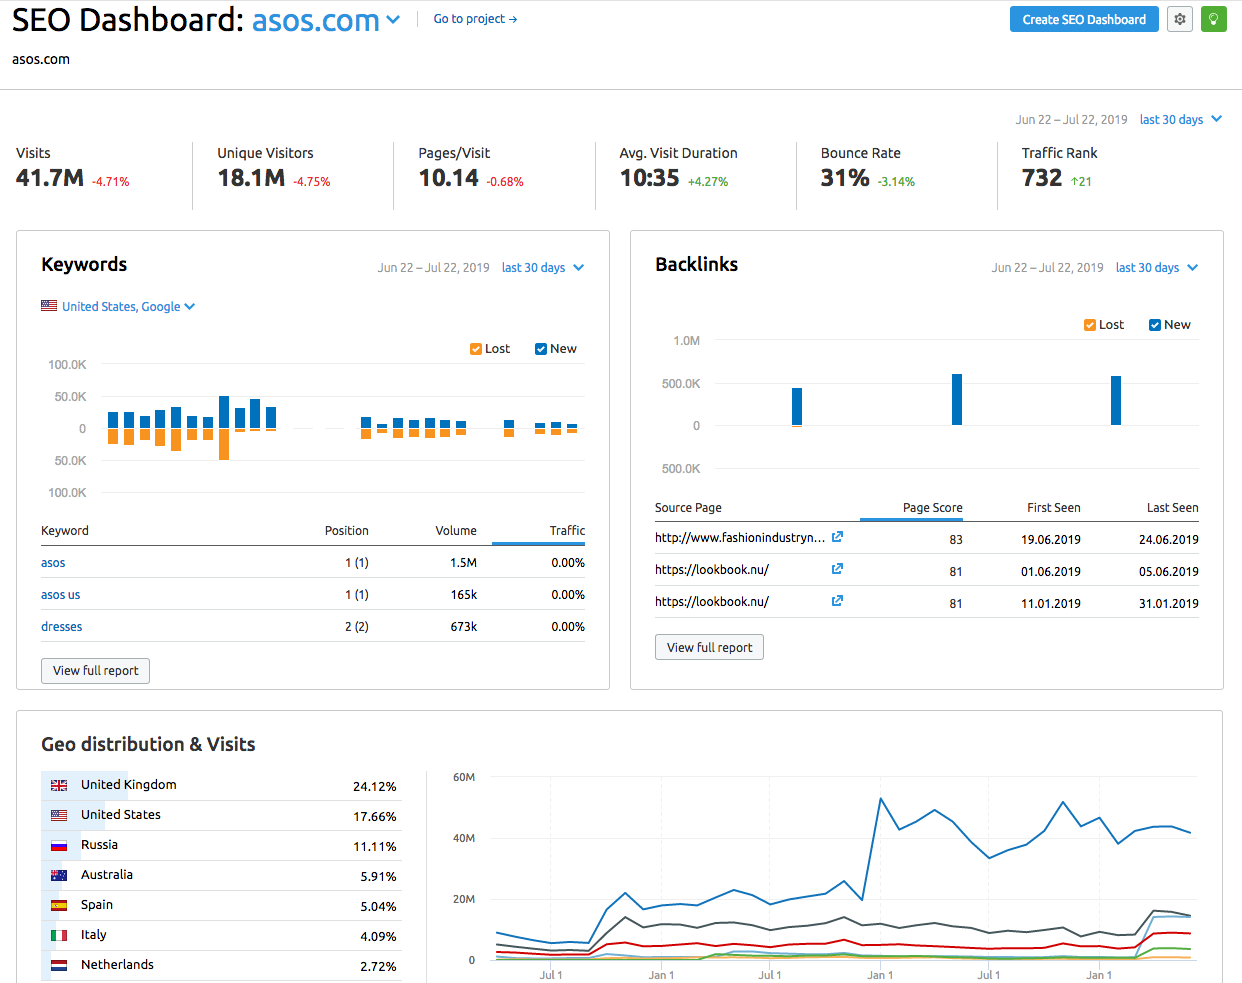1242x983 pixels.
Task: Click the 1.5M volume cell for asos
Action: click(463, 563)
